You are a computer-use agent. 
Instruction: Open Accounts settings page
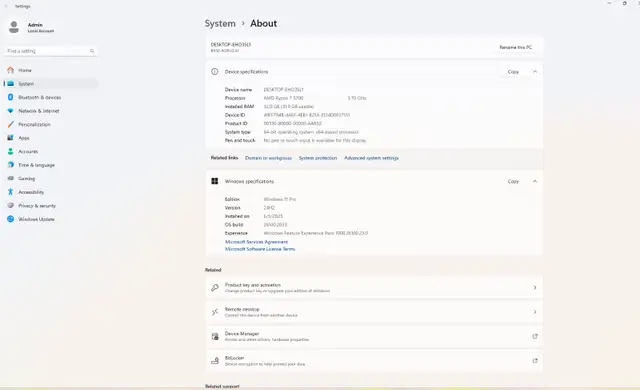click(51, 151)
